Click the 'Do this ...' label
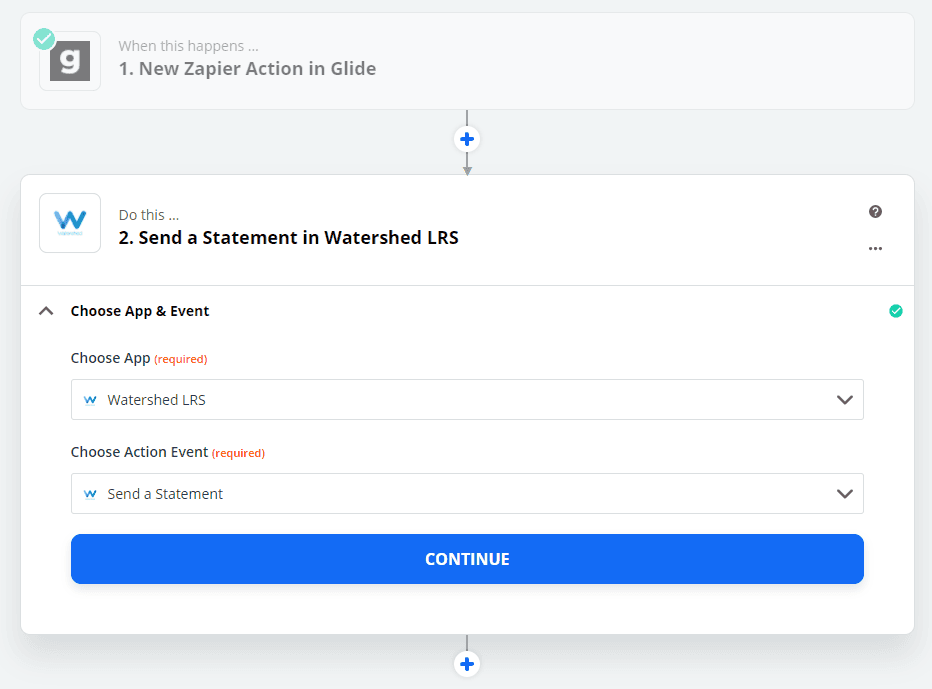Viewport: 932px width, 689px height. click(x=149, y=215)
